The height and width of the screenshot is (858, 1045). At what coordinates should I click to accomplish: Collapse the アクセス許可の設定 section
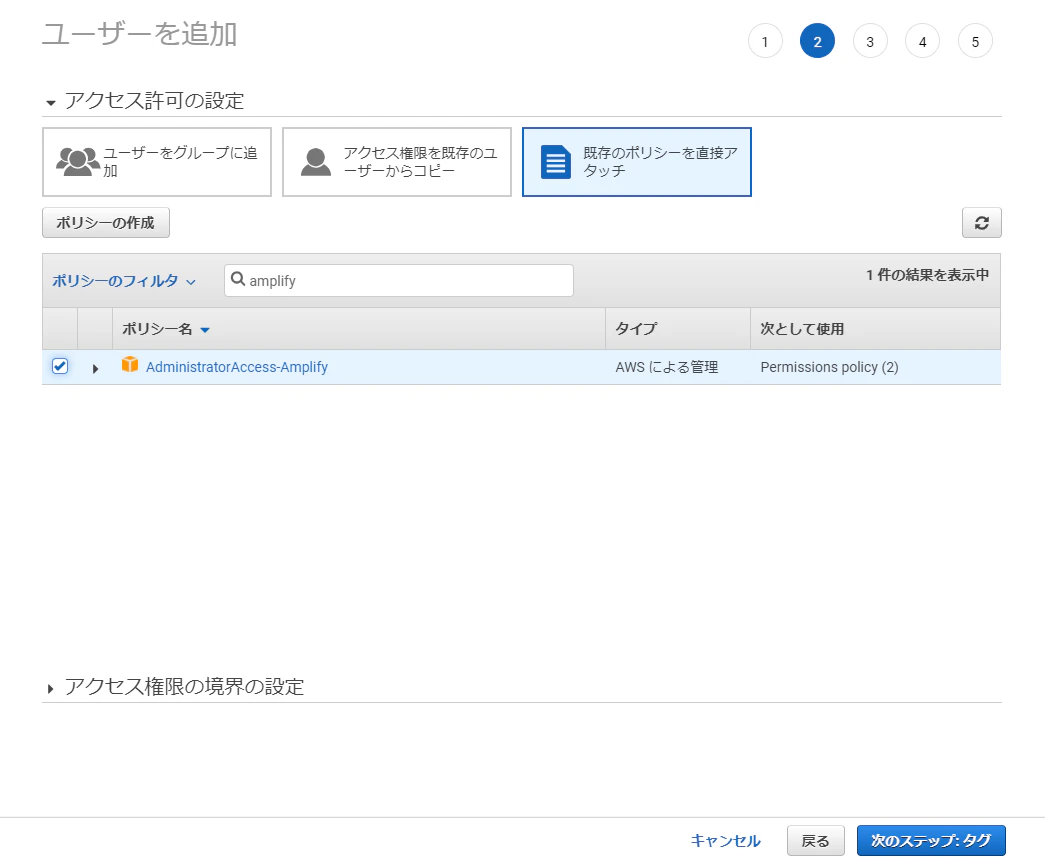click(x=51, y=103)
